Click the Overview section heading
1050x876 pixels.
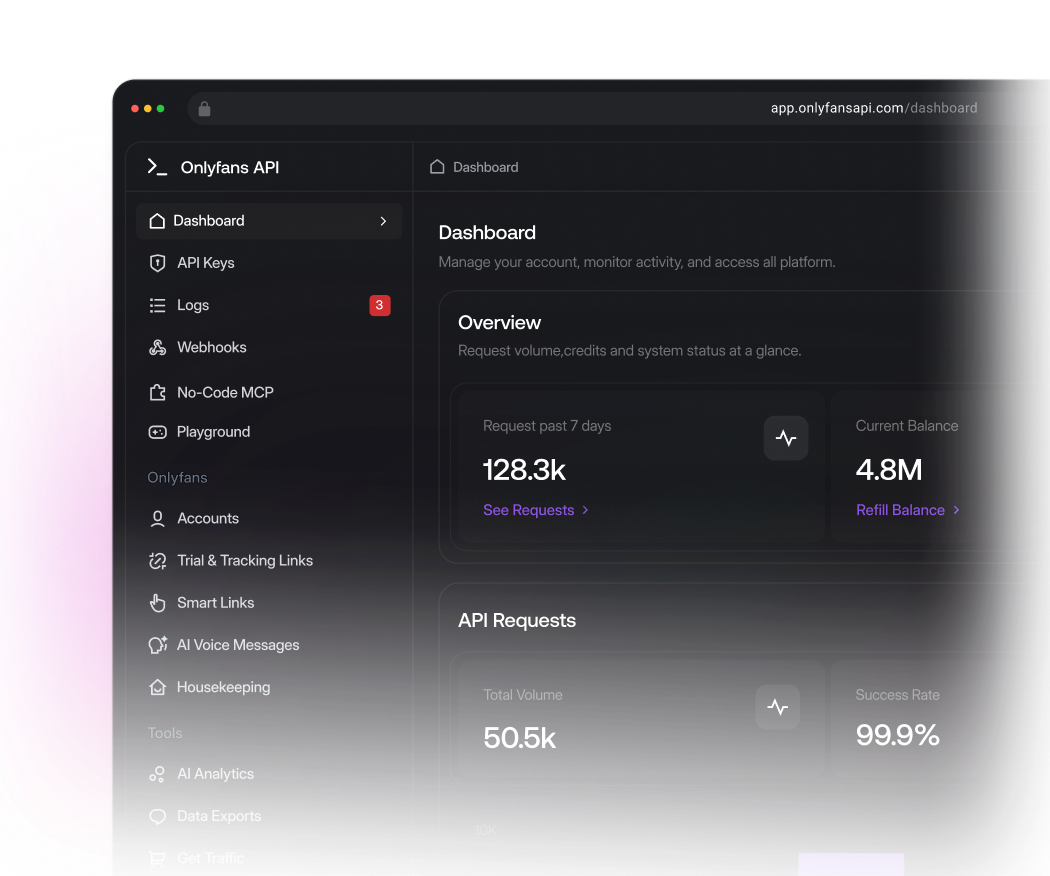(500, 323)
